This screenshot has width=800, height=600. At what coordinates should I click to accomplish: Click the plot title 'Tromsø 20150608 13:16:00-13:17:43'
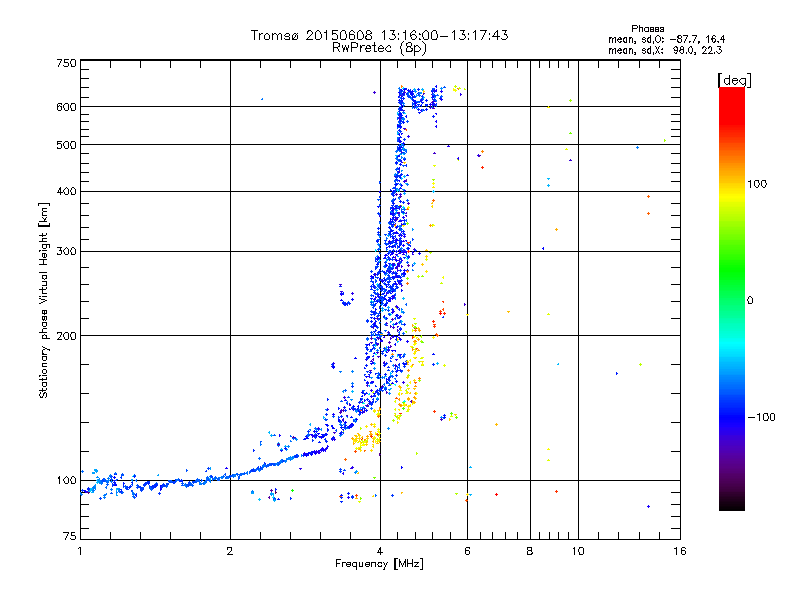pyautogui.click(x=379, y=35)
